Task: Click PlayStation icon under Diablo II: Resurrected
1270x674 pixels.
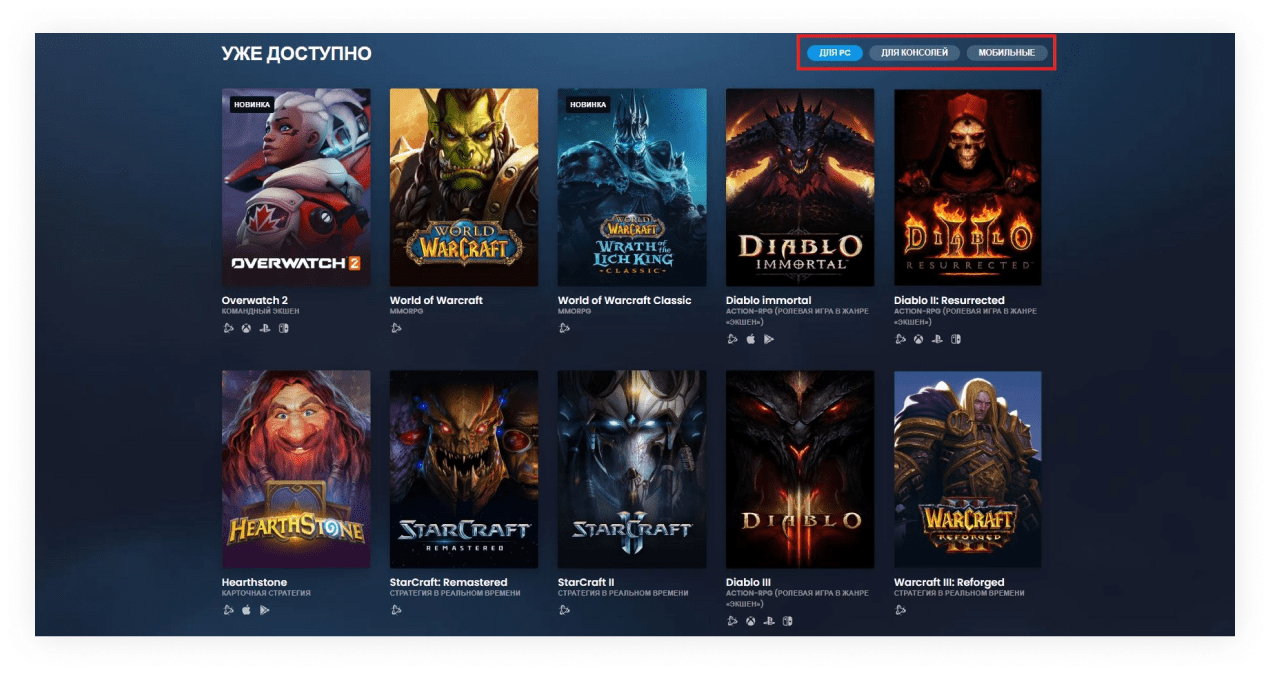Action: [x=937, y=339]
